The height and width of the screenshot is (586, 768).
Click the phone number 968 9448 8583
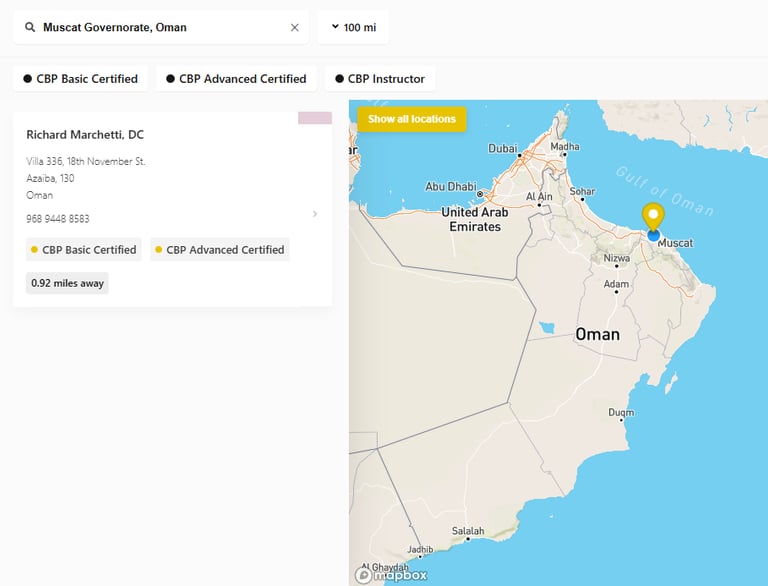point(58,219)
